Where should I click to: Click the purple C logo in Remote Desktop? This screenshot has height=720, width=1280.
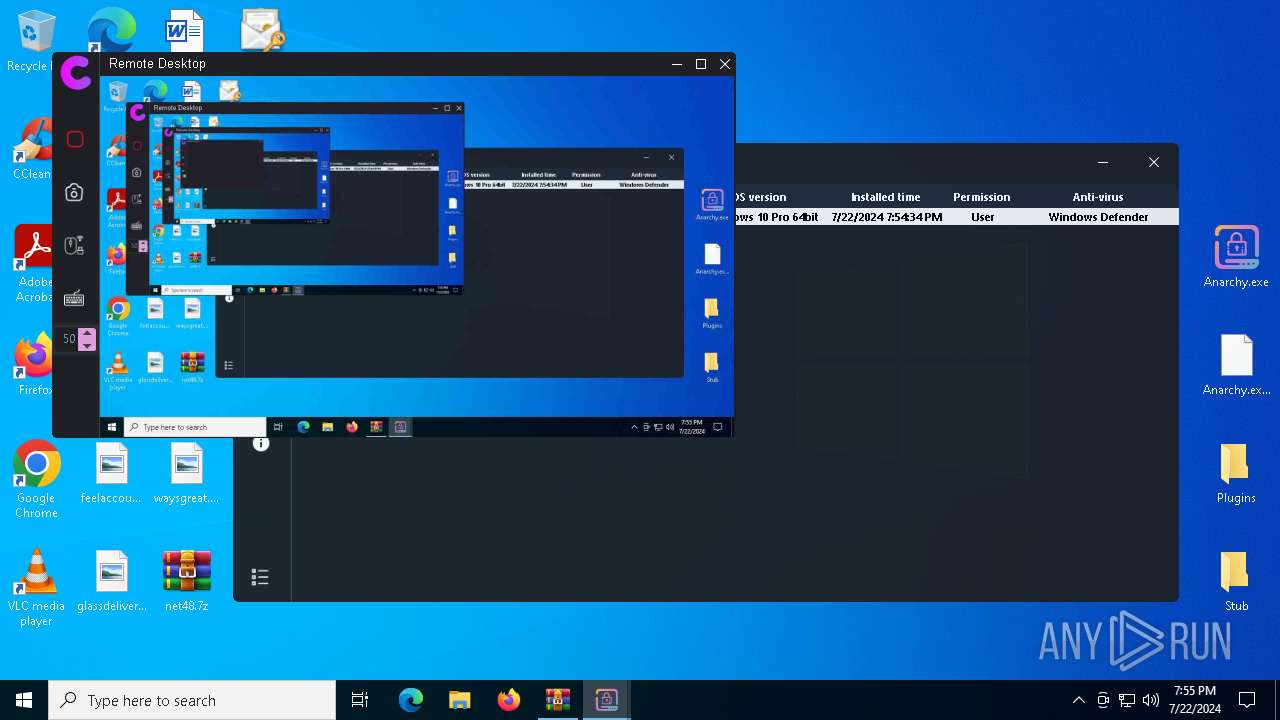coord(75,72)
